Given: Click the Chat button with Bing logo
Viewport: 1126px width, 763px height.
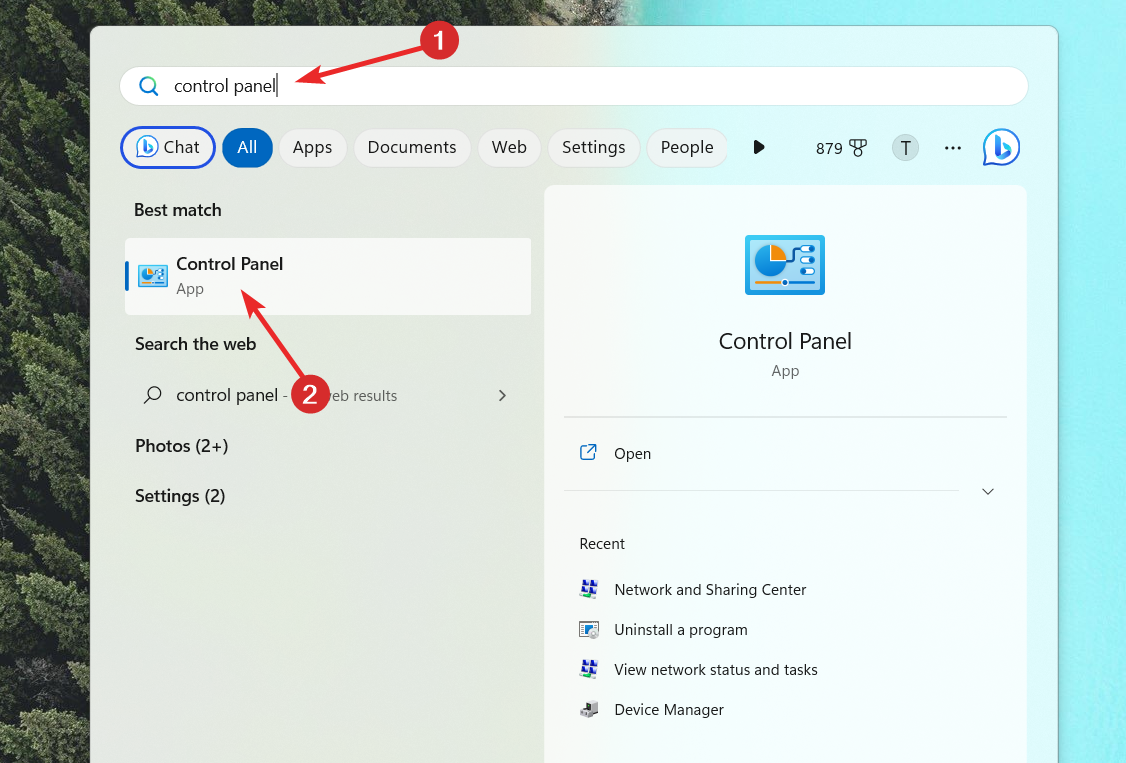Looking at the screenshot, I should click(168, 148).
